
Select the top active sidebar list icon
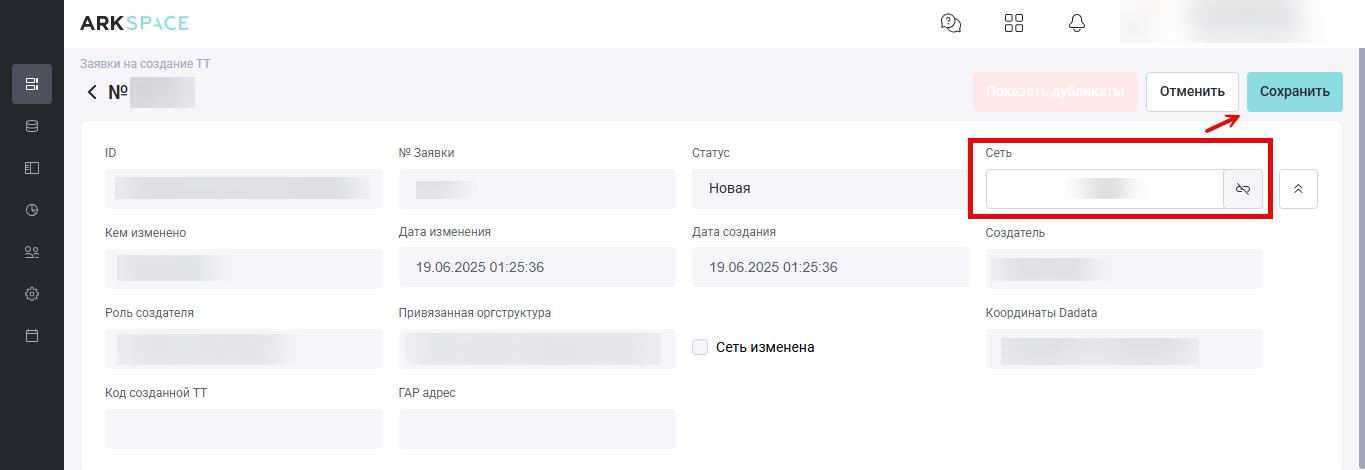(x=32, y=84)
